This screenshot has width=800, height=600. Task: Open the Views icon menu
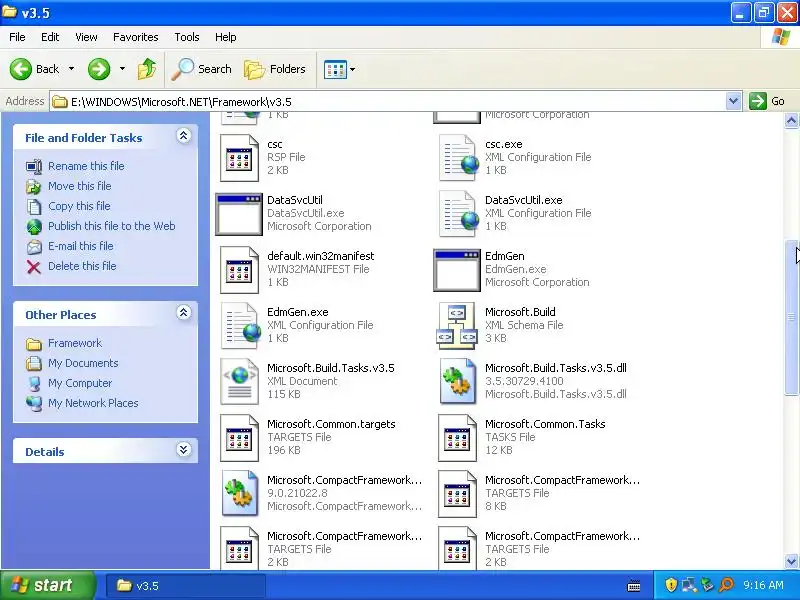tap(335, 69)
